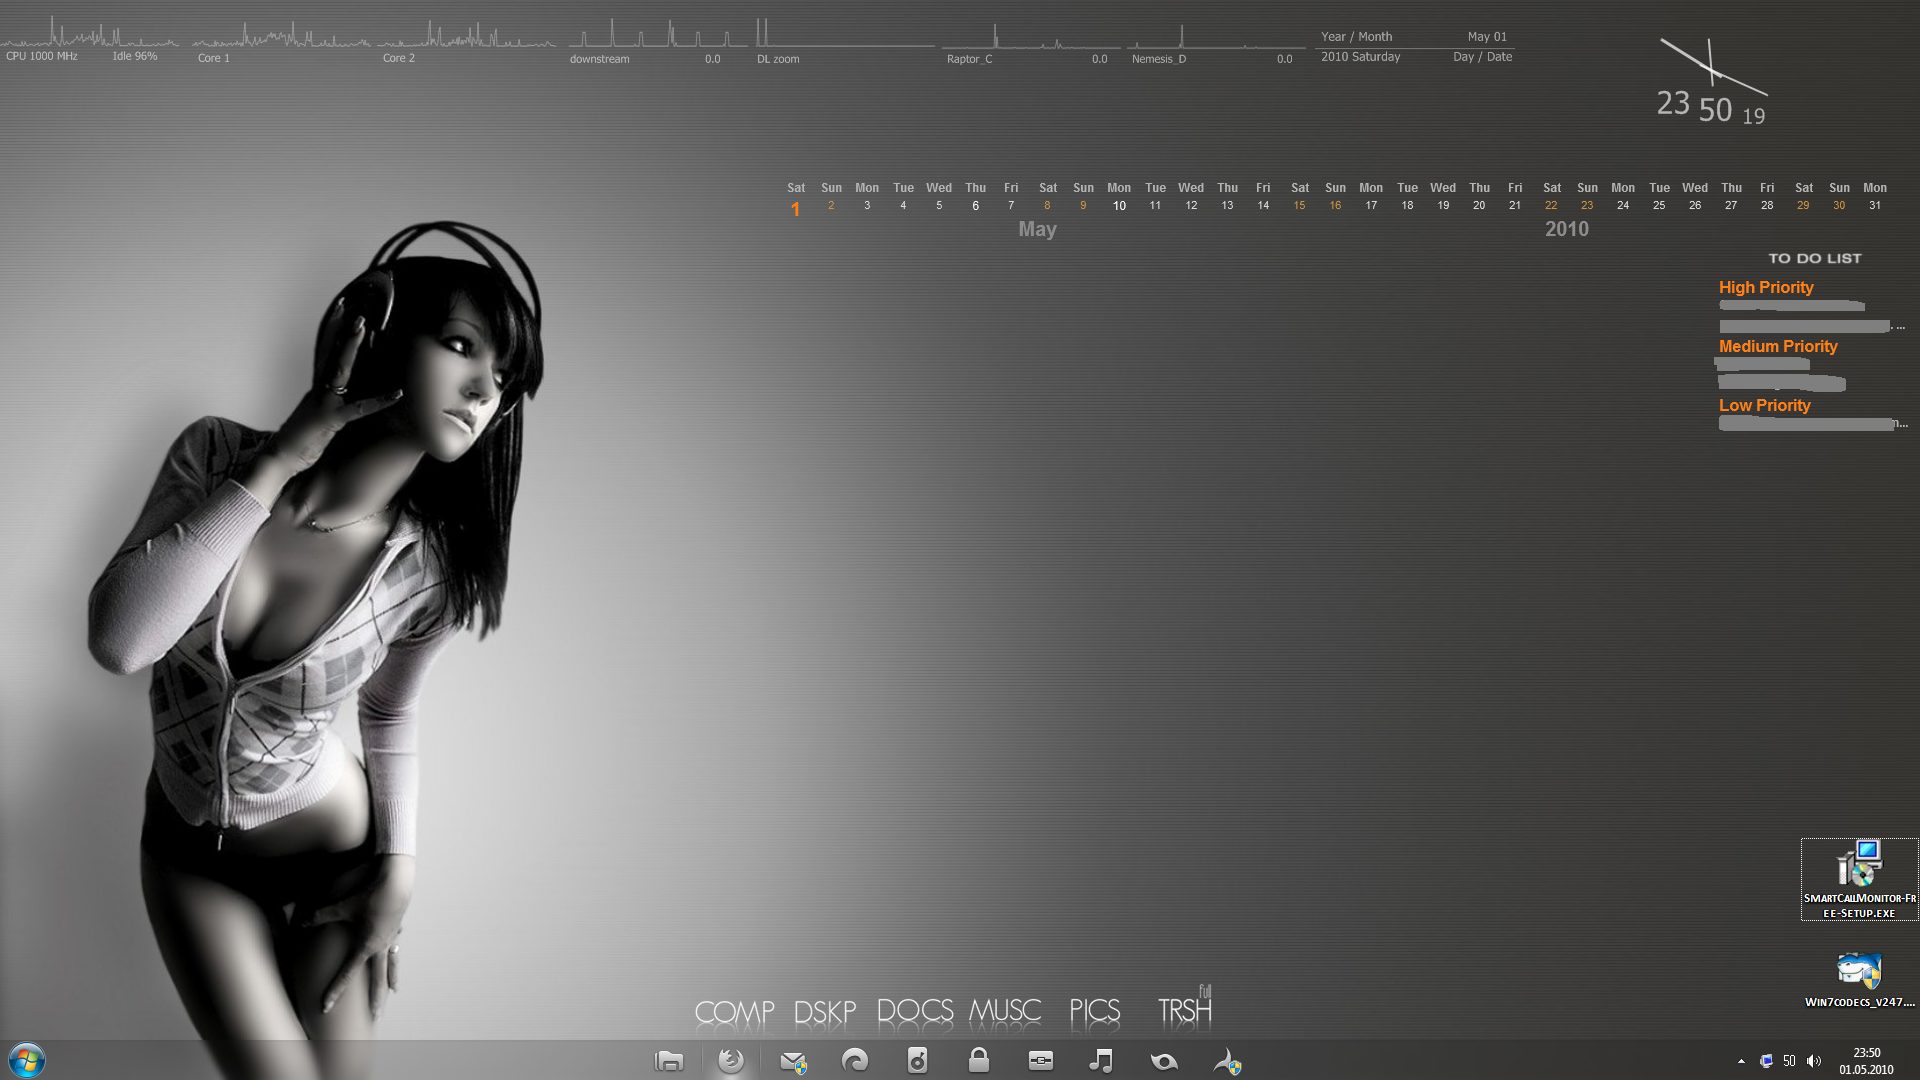Open the COMP launcher shortcut
This screenshot has width=1920, height=1080.
click(734, 1012)
